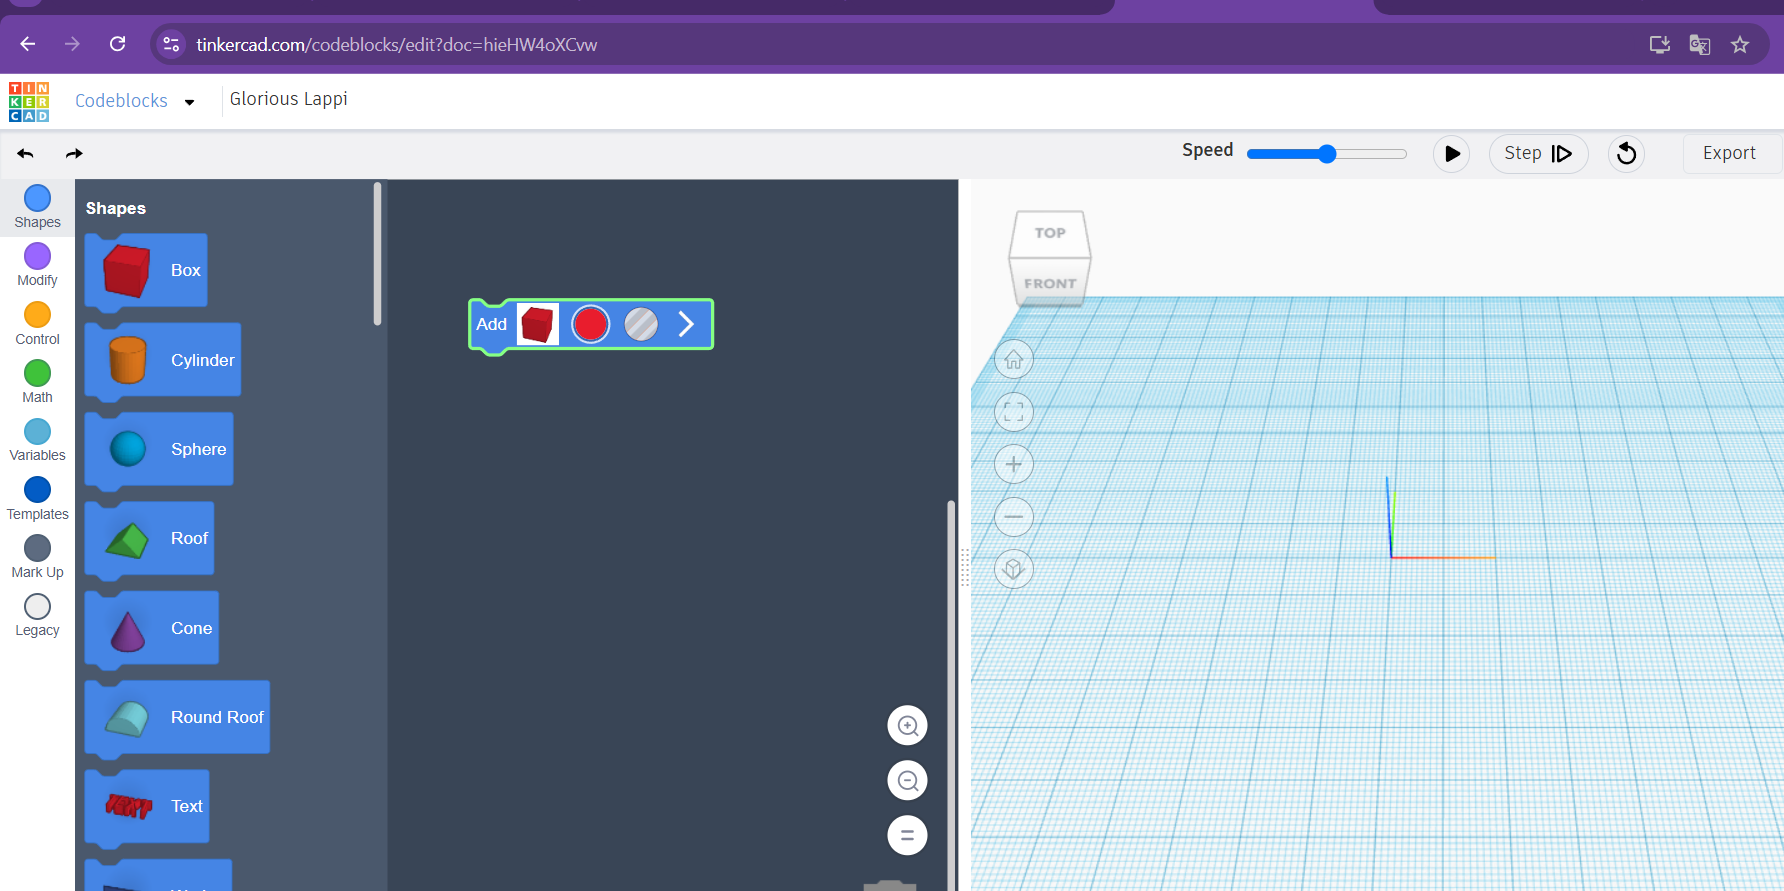Click the Export button
The image size is (1784, 891).
[1729, 153]
